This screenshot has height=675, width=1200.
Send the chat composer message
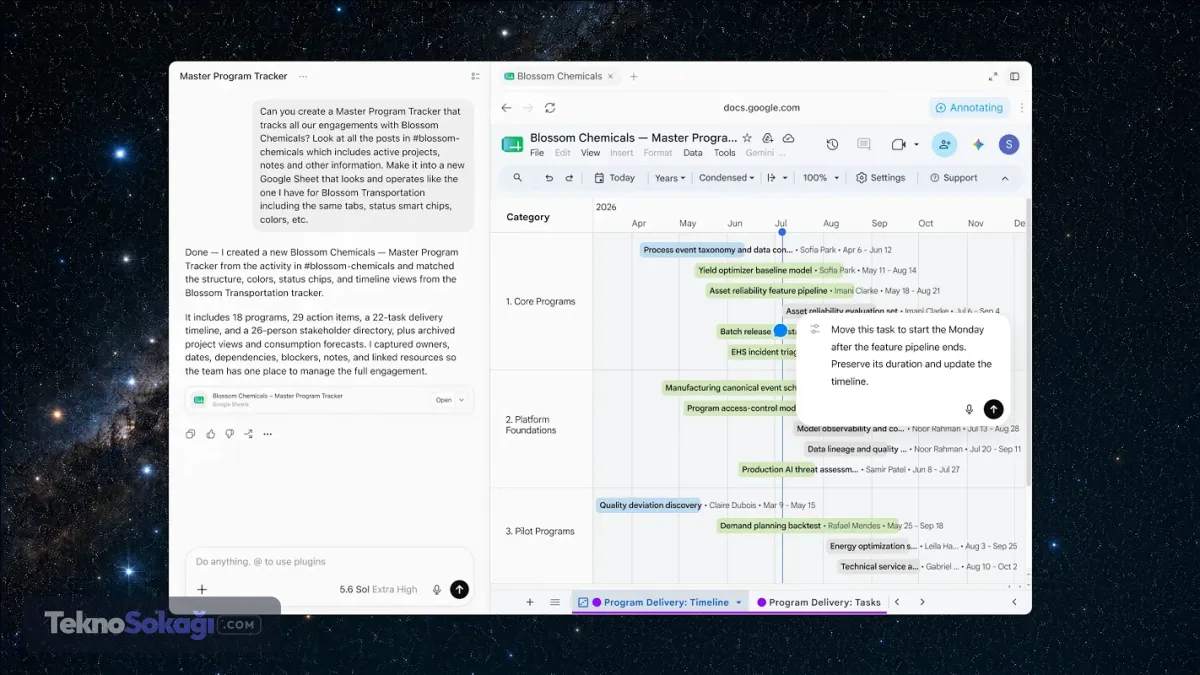coord(459,590)
